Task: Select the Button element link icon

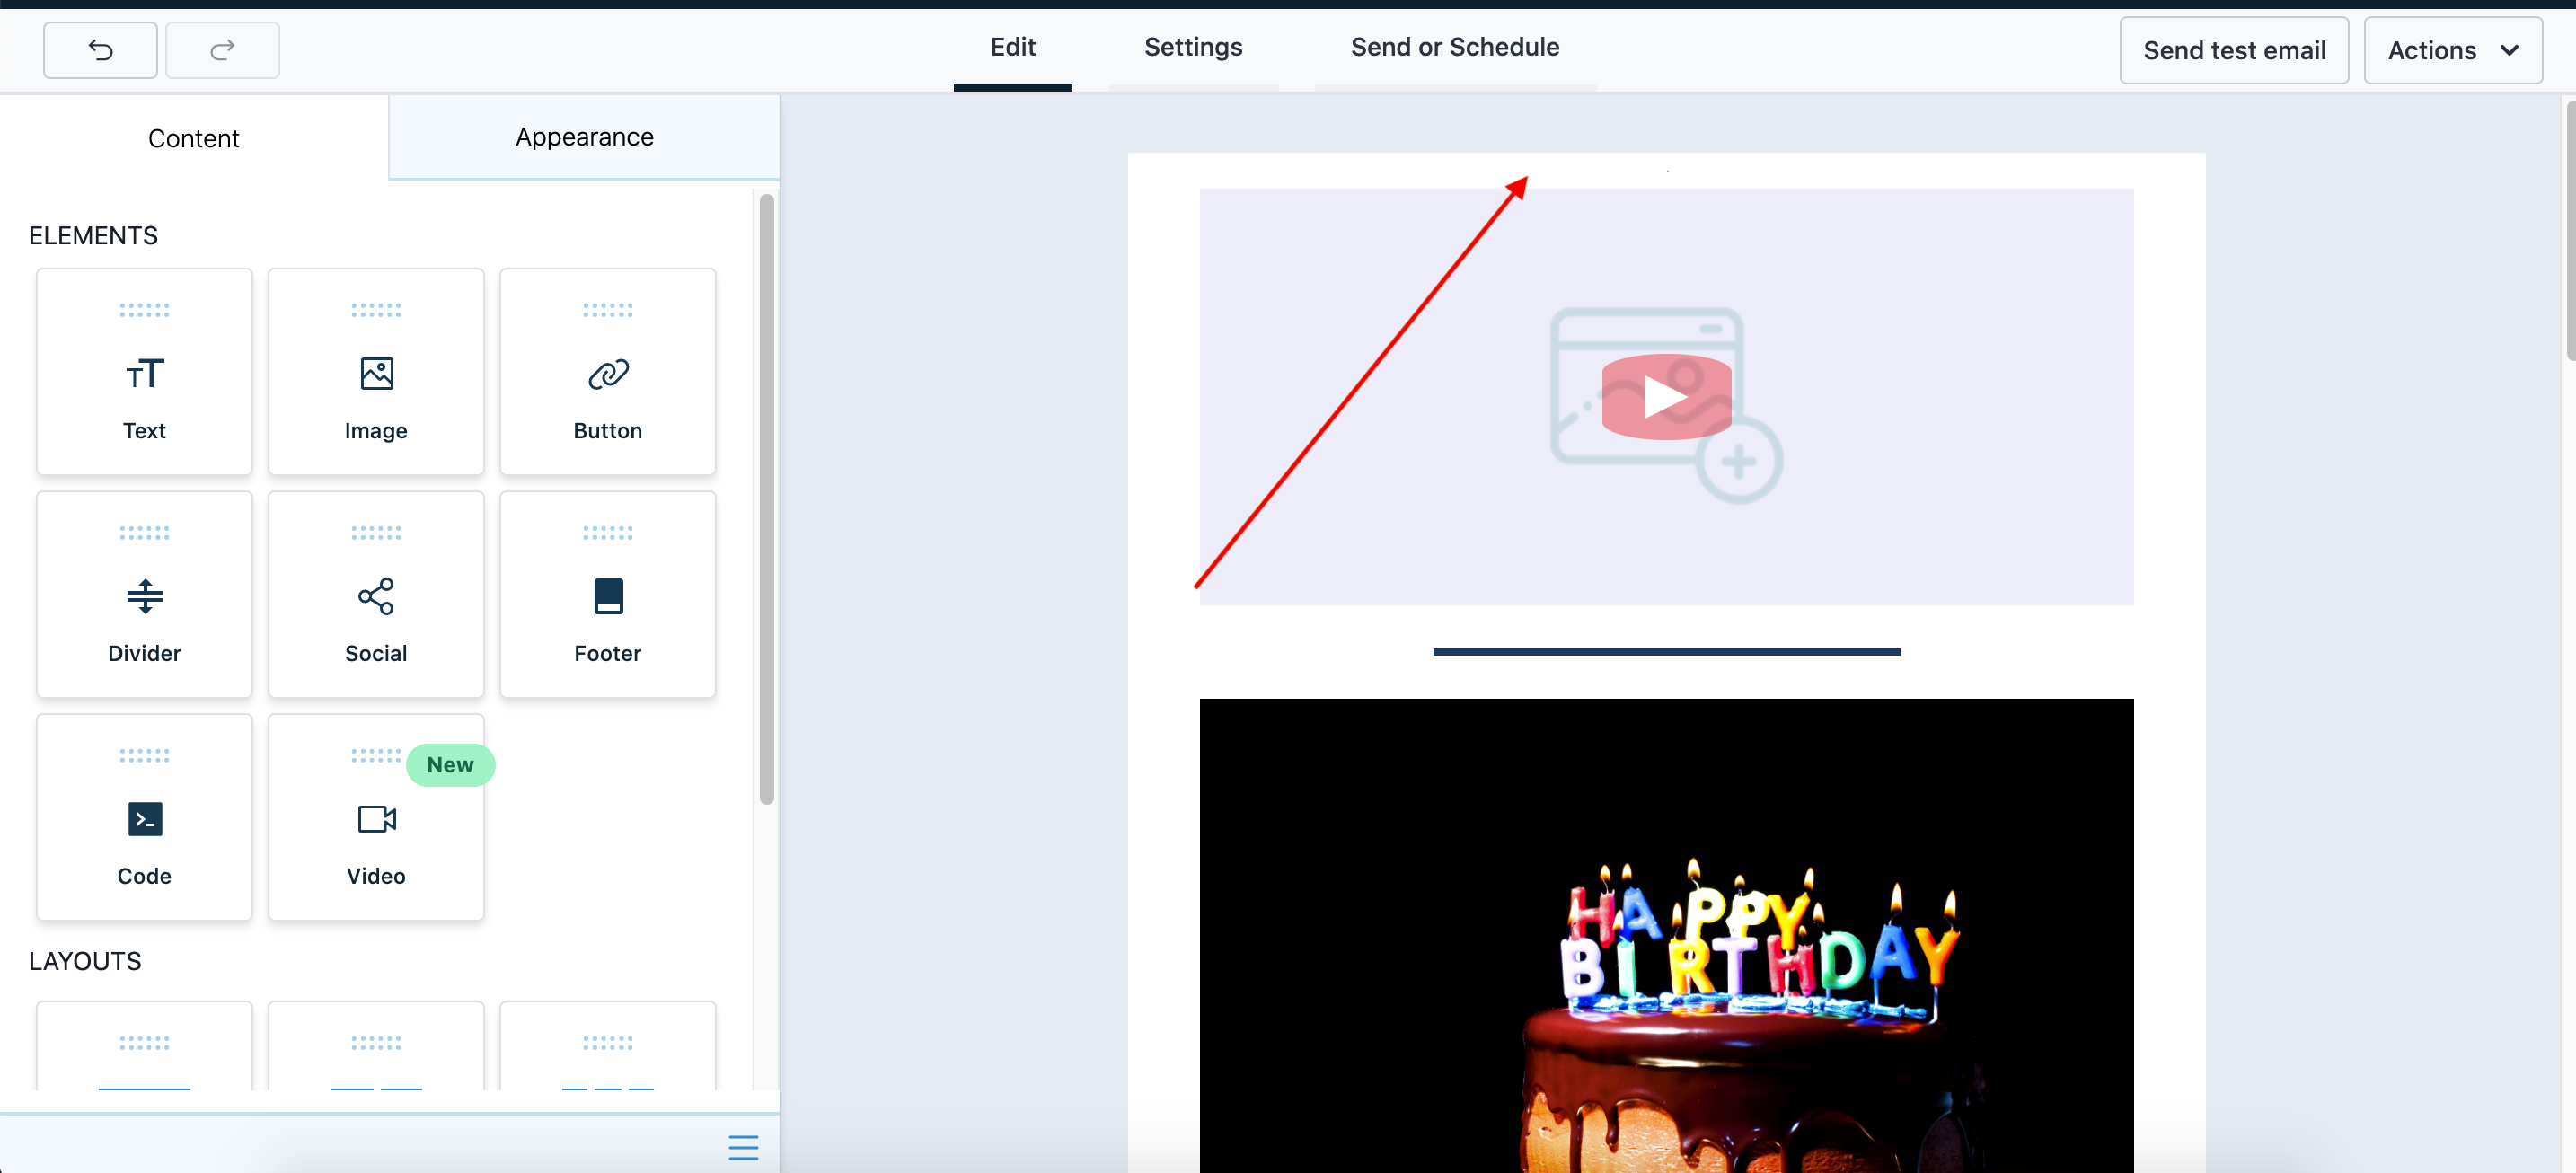Action: [608, 374]
